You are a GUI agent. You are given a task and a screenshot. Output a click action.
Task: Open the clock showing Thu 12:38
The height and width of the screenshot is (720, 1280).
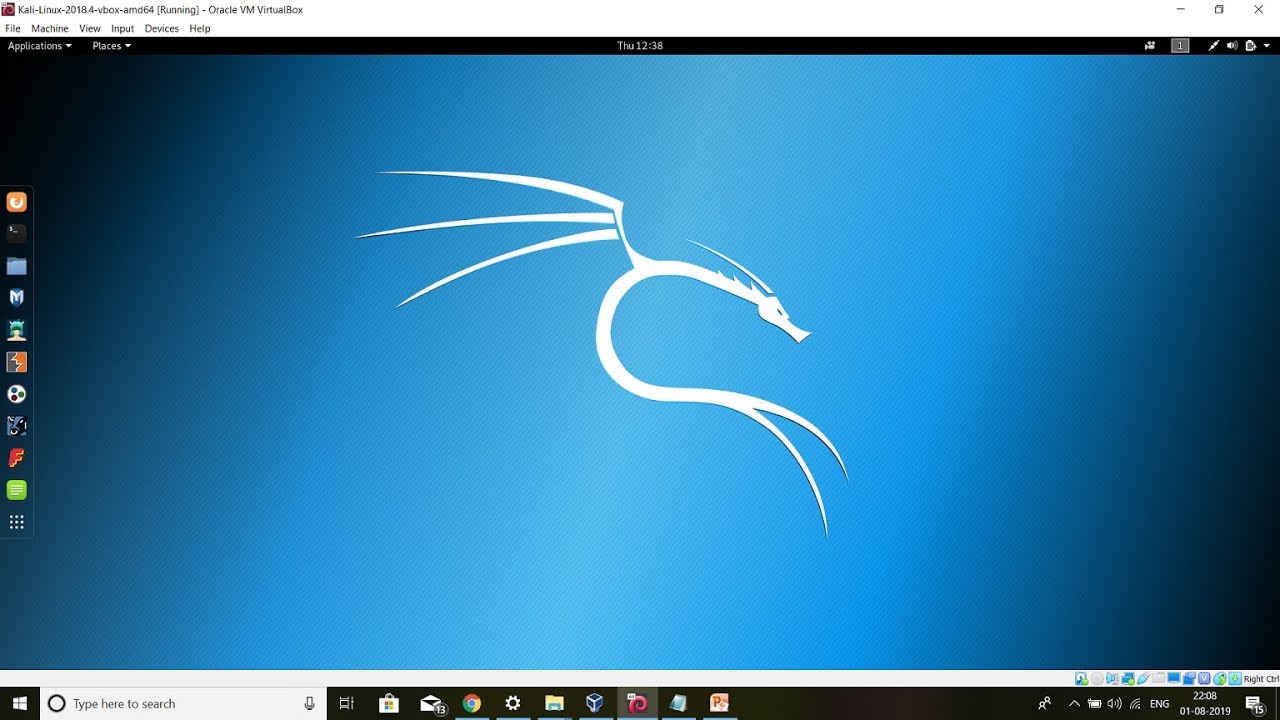pyautogui.click(x=640, y=46)
